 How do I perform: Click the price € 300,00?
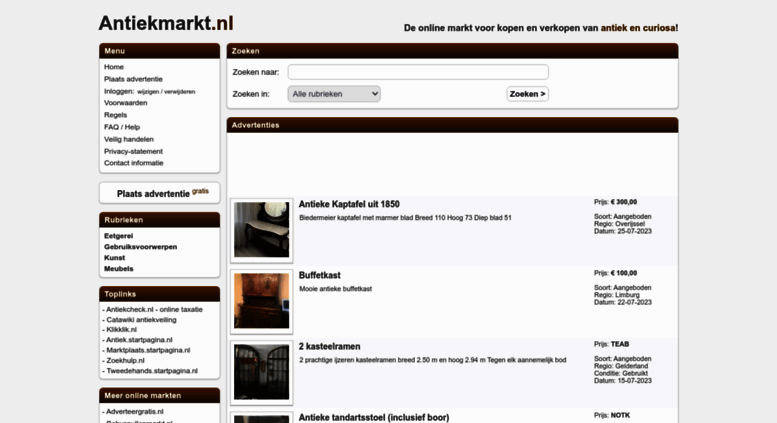[x=624, y=202]
